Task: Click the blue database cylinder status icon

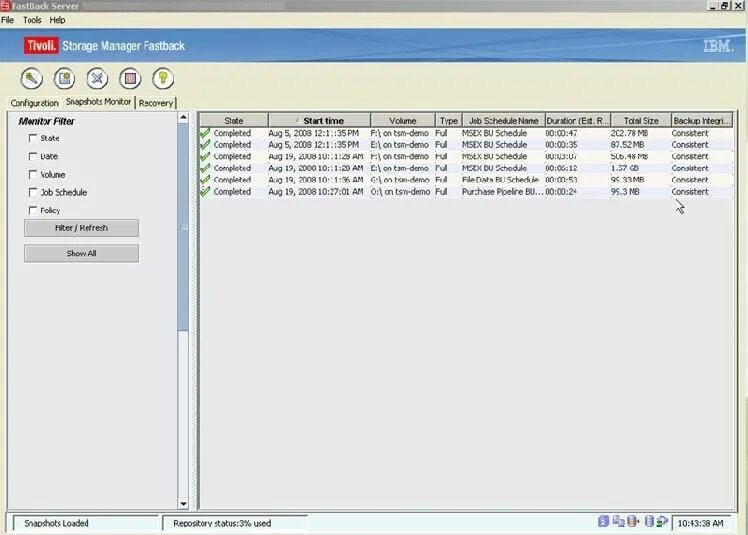Action: pyautogui.click(x=649, y=521)
